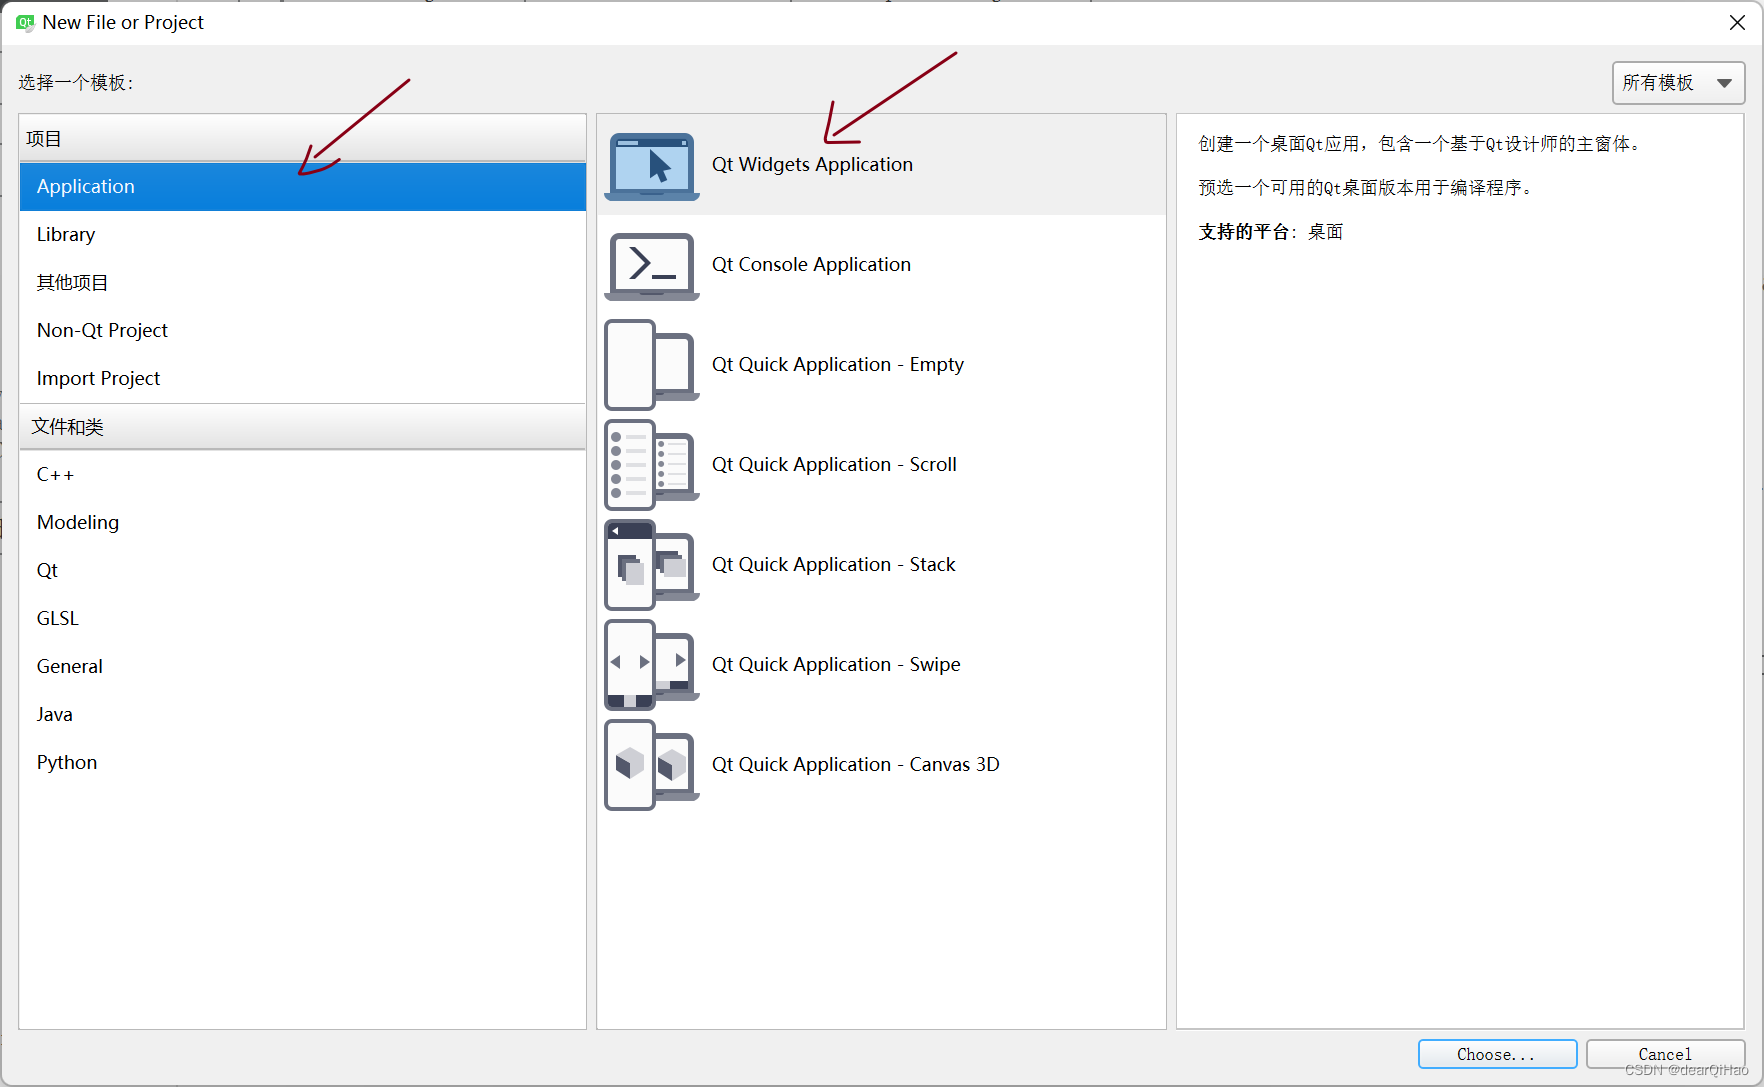The image size is (1764, 1087).
Task: Select the 其他项目 category
Action: [x=302, y=283]
